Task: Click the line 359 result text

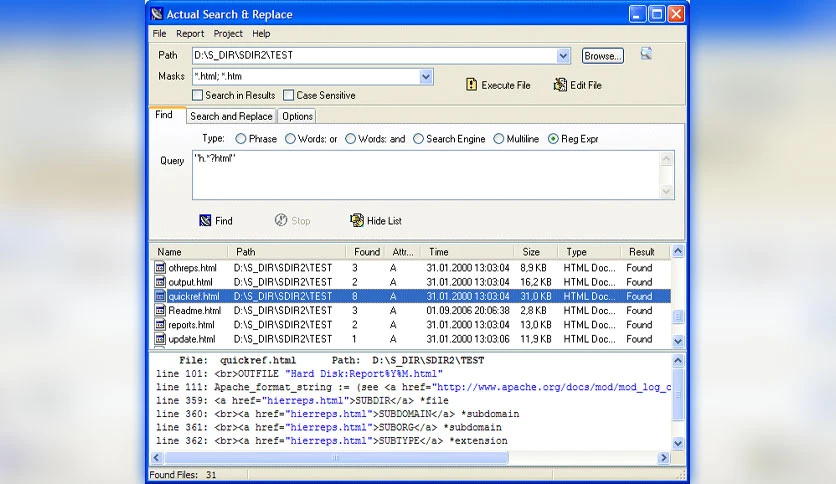Action: tap(302, 401)
